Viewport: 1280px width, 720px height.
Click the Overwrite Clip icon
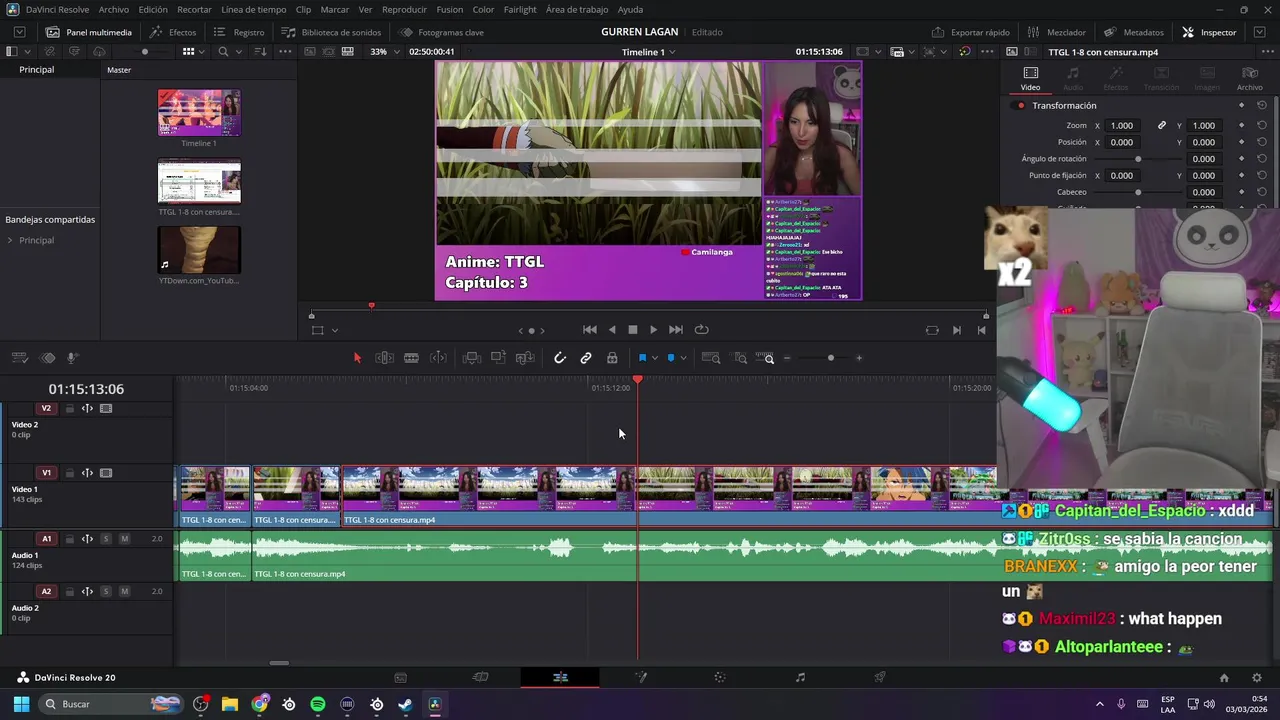pyautogui.click(x=498, y=358)
